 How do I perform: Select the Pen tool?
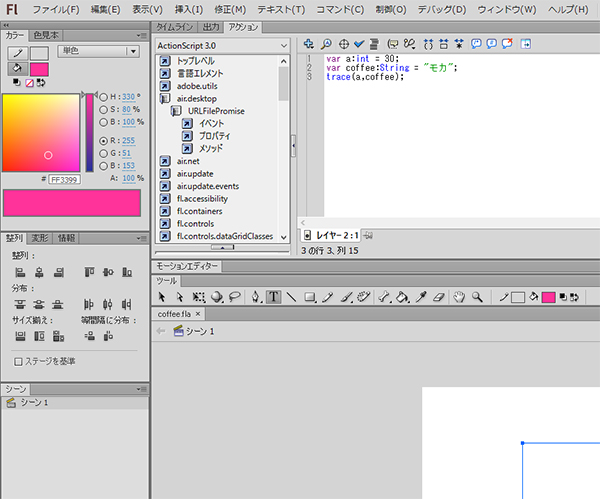tap(256, 297)
